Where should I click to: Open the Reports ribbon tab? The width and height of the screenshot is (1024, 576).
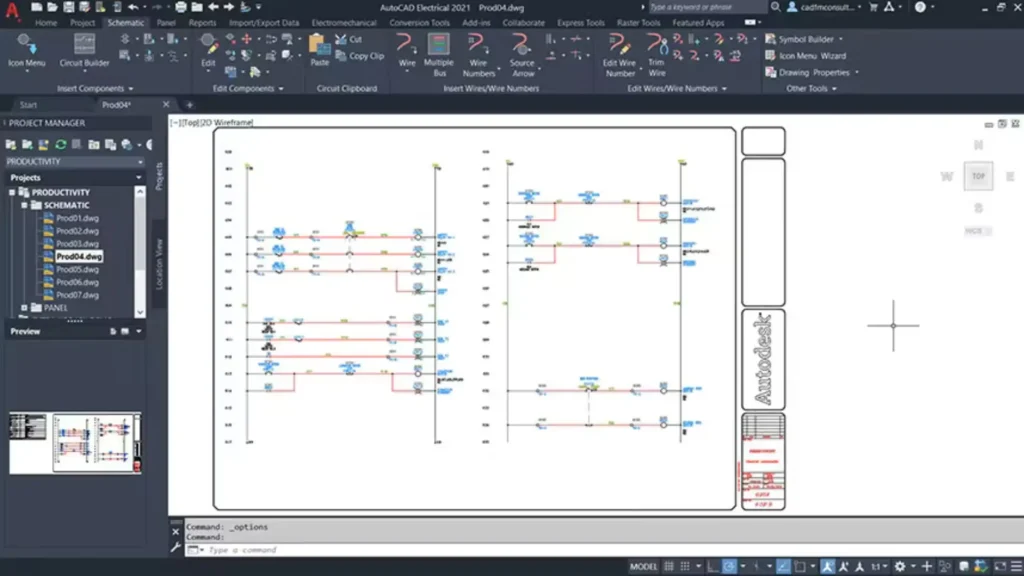click(x=202, y=22)
